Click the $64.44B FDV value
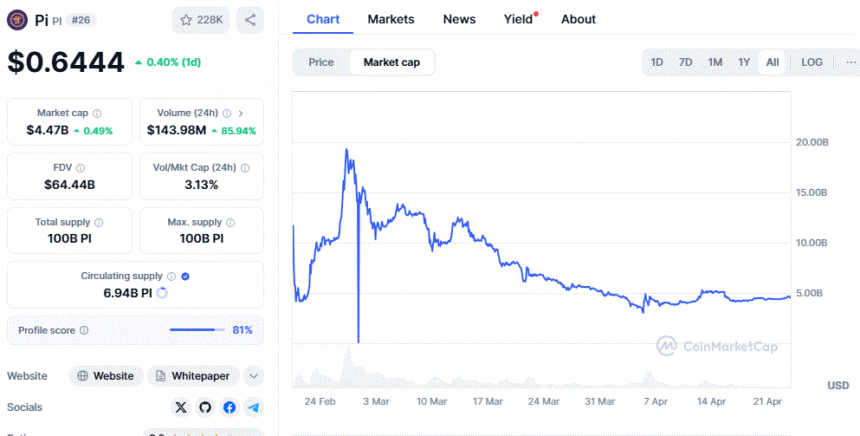The height and width of the screenshot is (436, 860). [x=70, y=185]
